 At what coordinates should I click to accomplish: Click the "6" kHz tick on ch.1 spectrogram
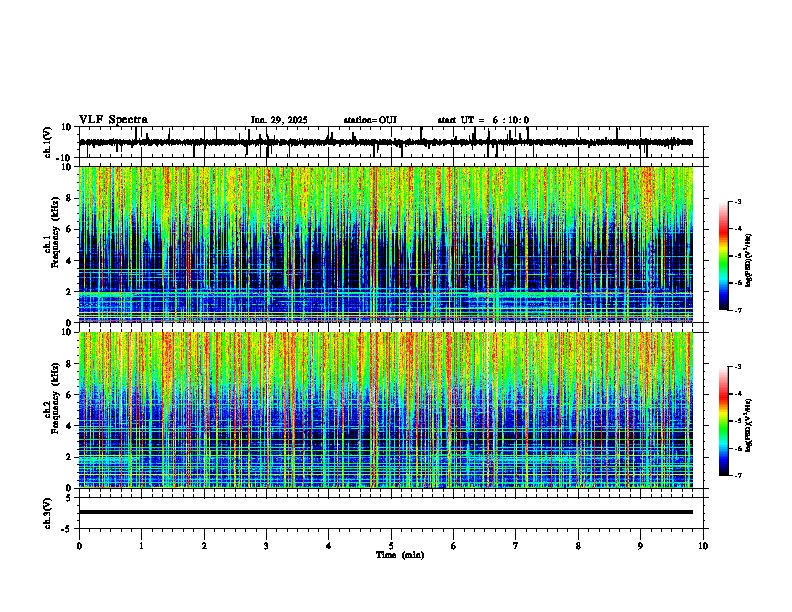tap(69, 229)
